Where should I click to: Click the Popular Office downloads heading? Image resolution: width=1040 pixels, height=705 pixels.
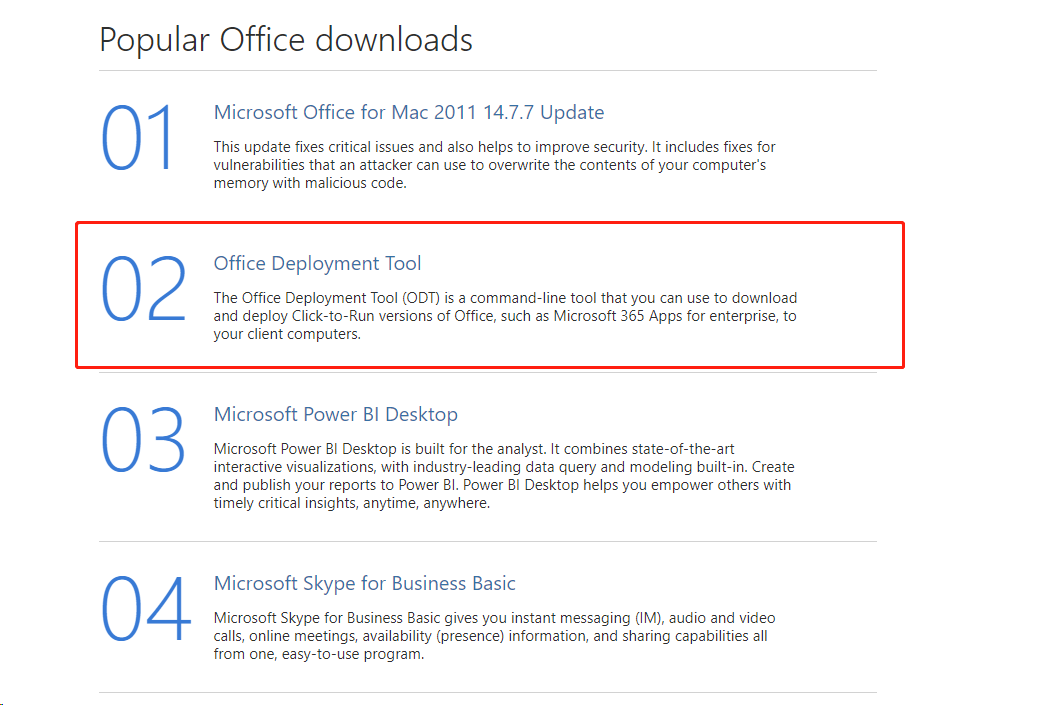coord(286,39)
